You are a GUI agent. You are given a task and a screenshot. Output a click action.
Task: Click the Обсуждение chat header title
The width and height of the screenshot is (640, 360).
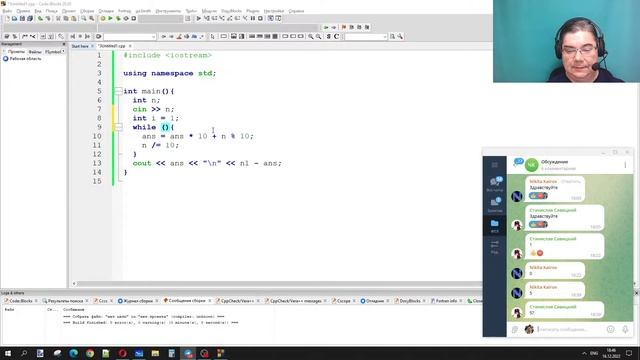554,162
